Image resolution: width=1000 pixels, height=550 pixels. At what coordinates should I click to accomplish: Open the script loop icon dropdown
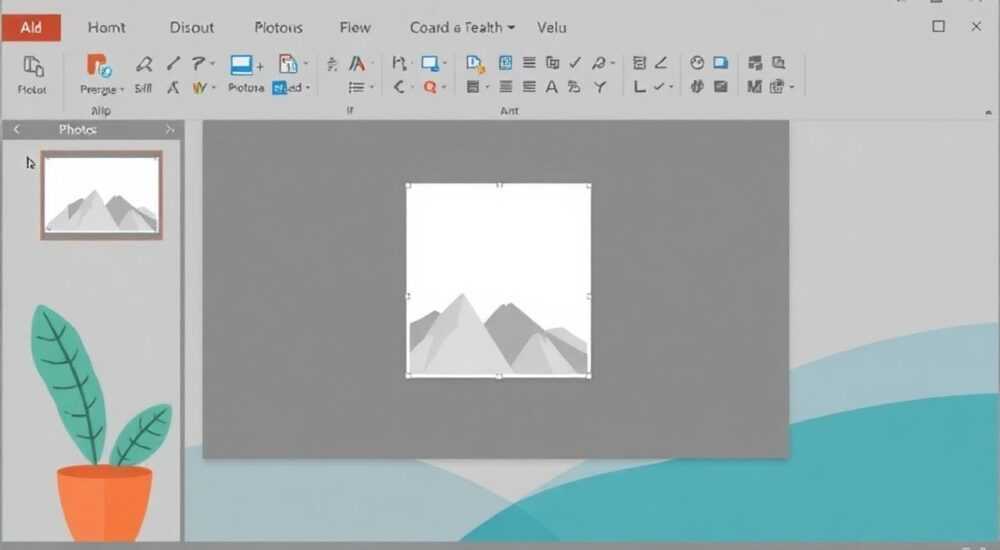(613, 63)
